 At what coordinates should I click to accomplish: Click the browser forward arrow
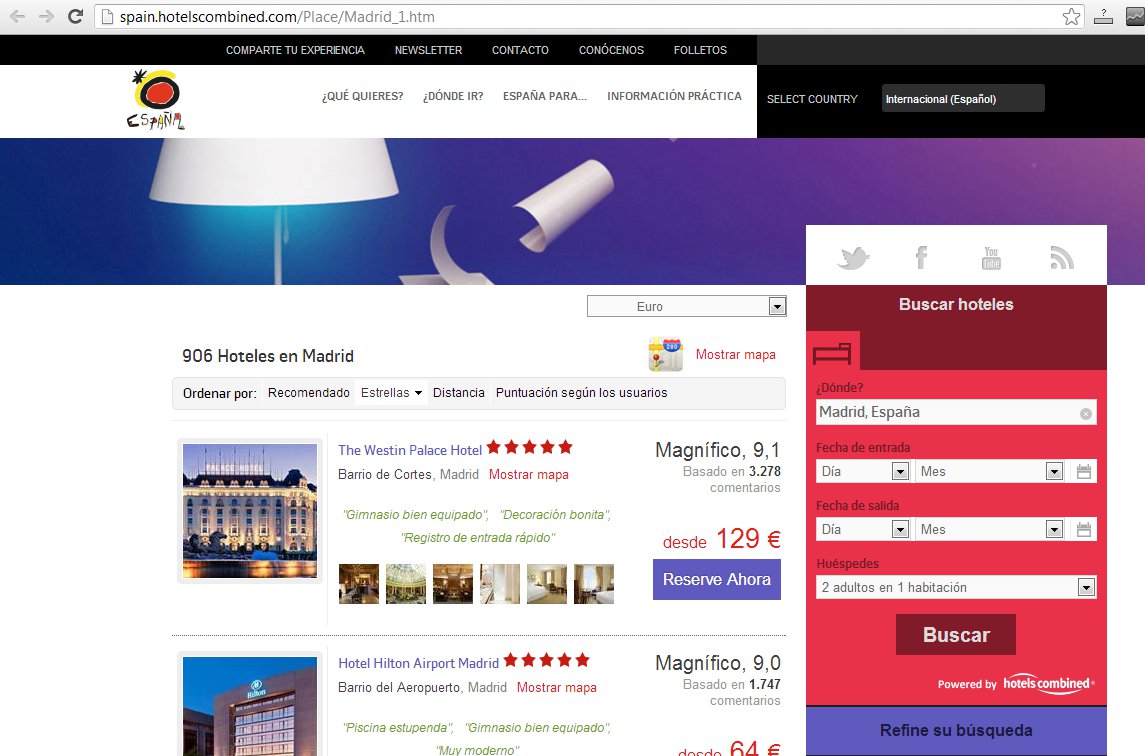point(46,16)
